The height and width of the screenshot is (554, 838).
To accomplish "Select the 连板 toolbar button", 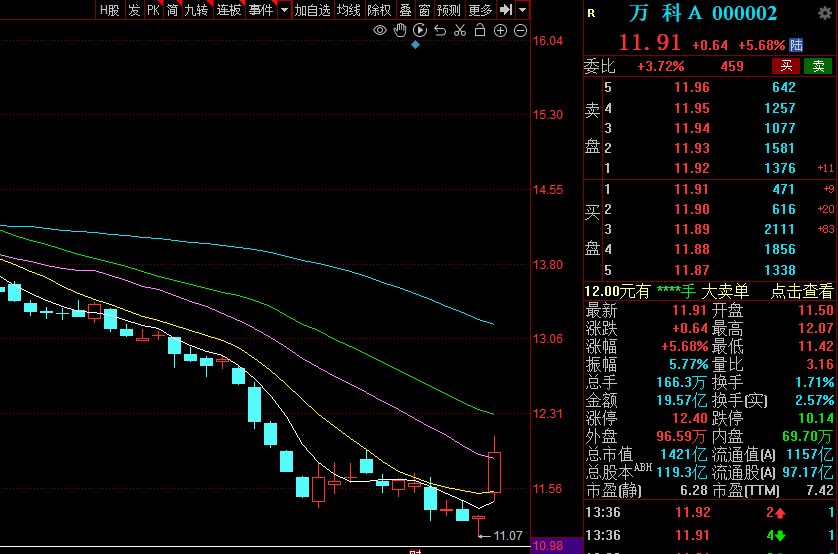I will (x=229, y=10).
